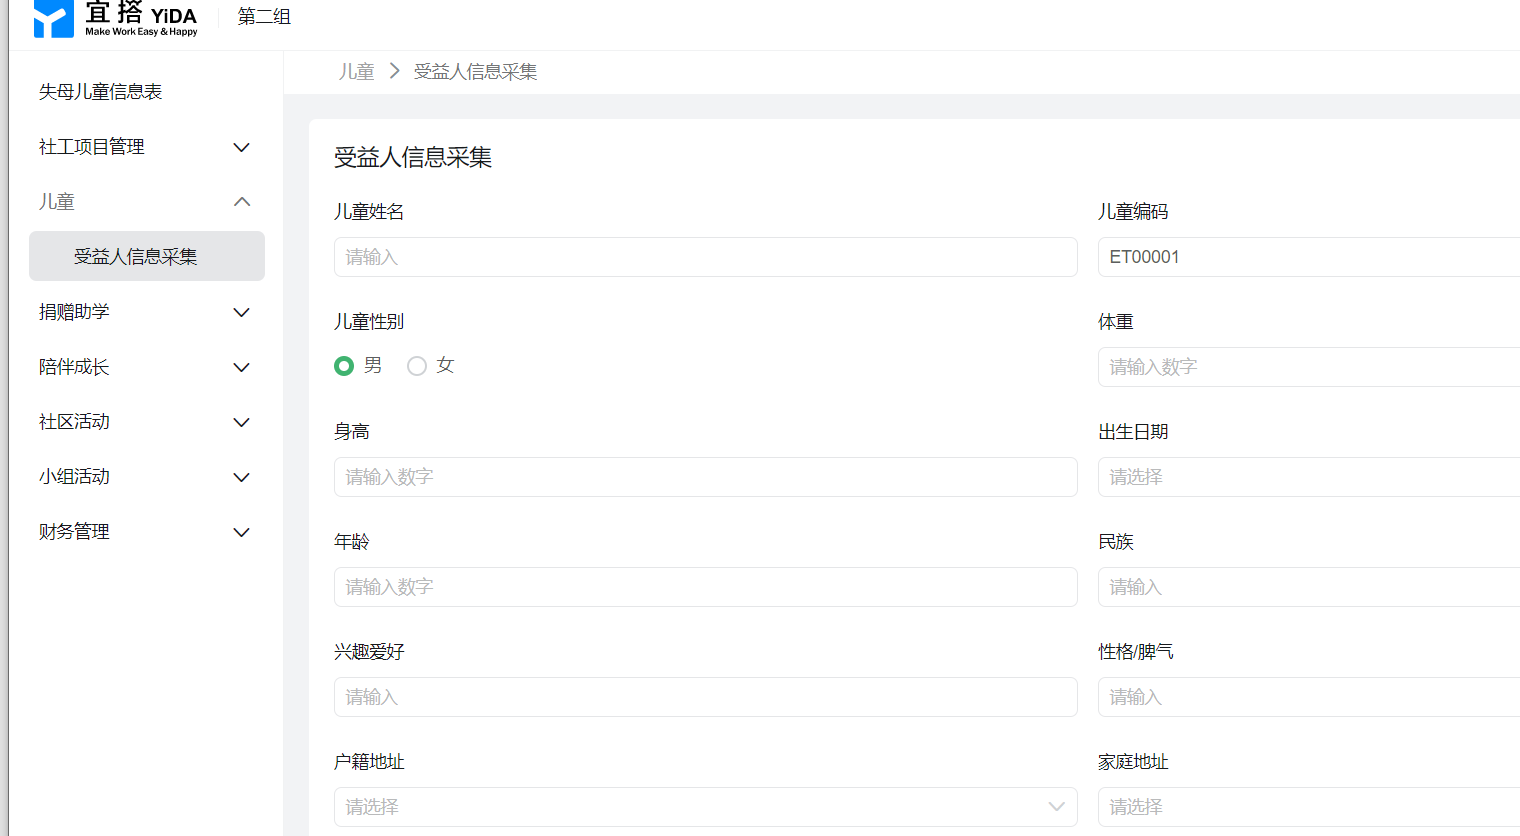Open the 户籍地址 dropdown arrow
The height and width of the screenshot is (836, 1520).
pos(1056,807)
